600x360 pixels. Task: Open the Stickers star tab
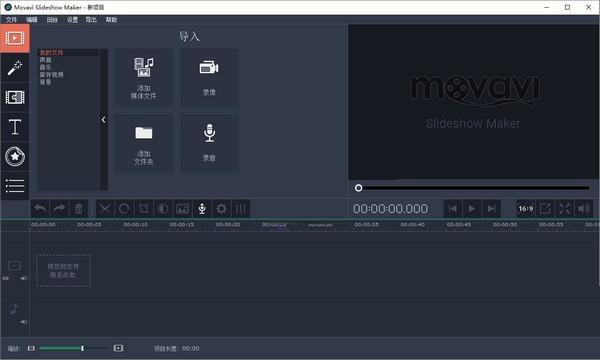(x=15, y=156)
